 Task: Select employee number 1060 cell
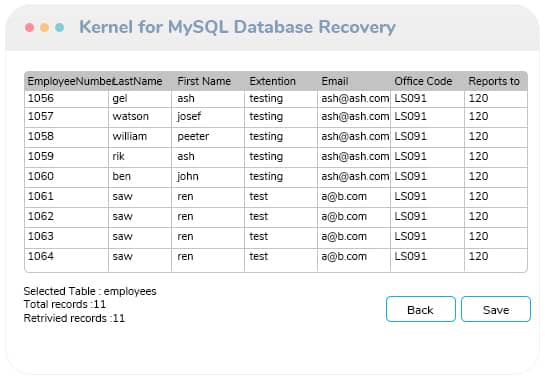pos(67,177)
